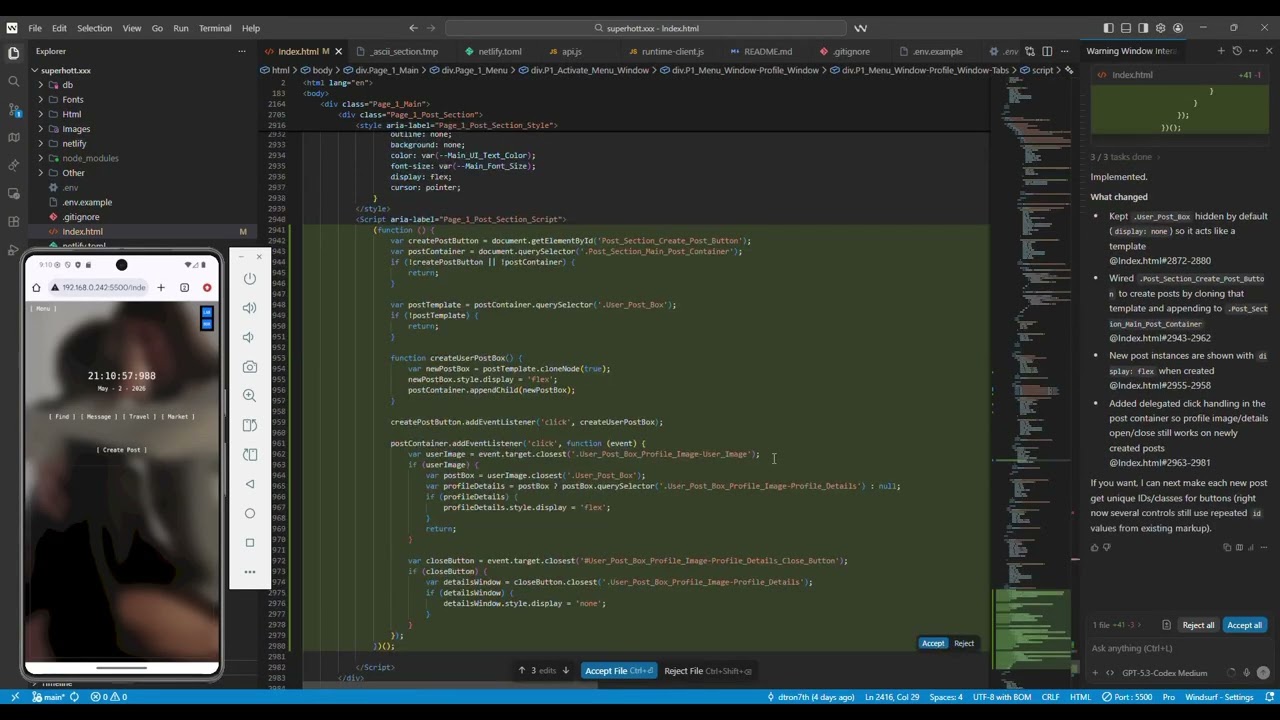
Task: Click the Explorer panel more actions ellipsis
Action: [241, 51]
